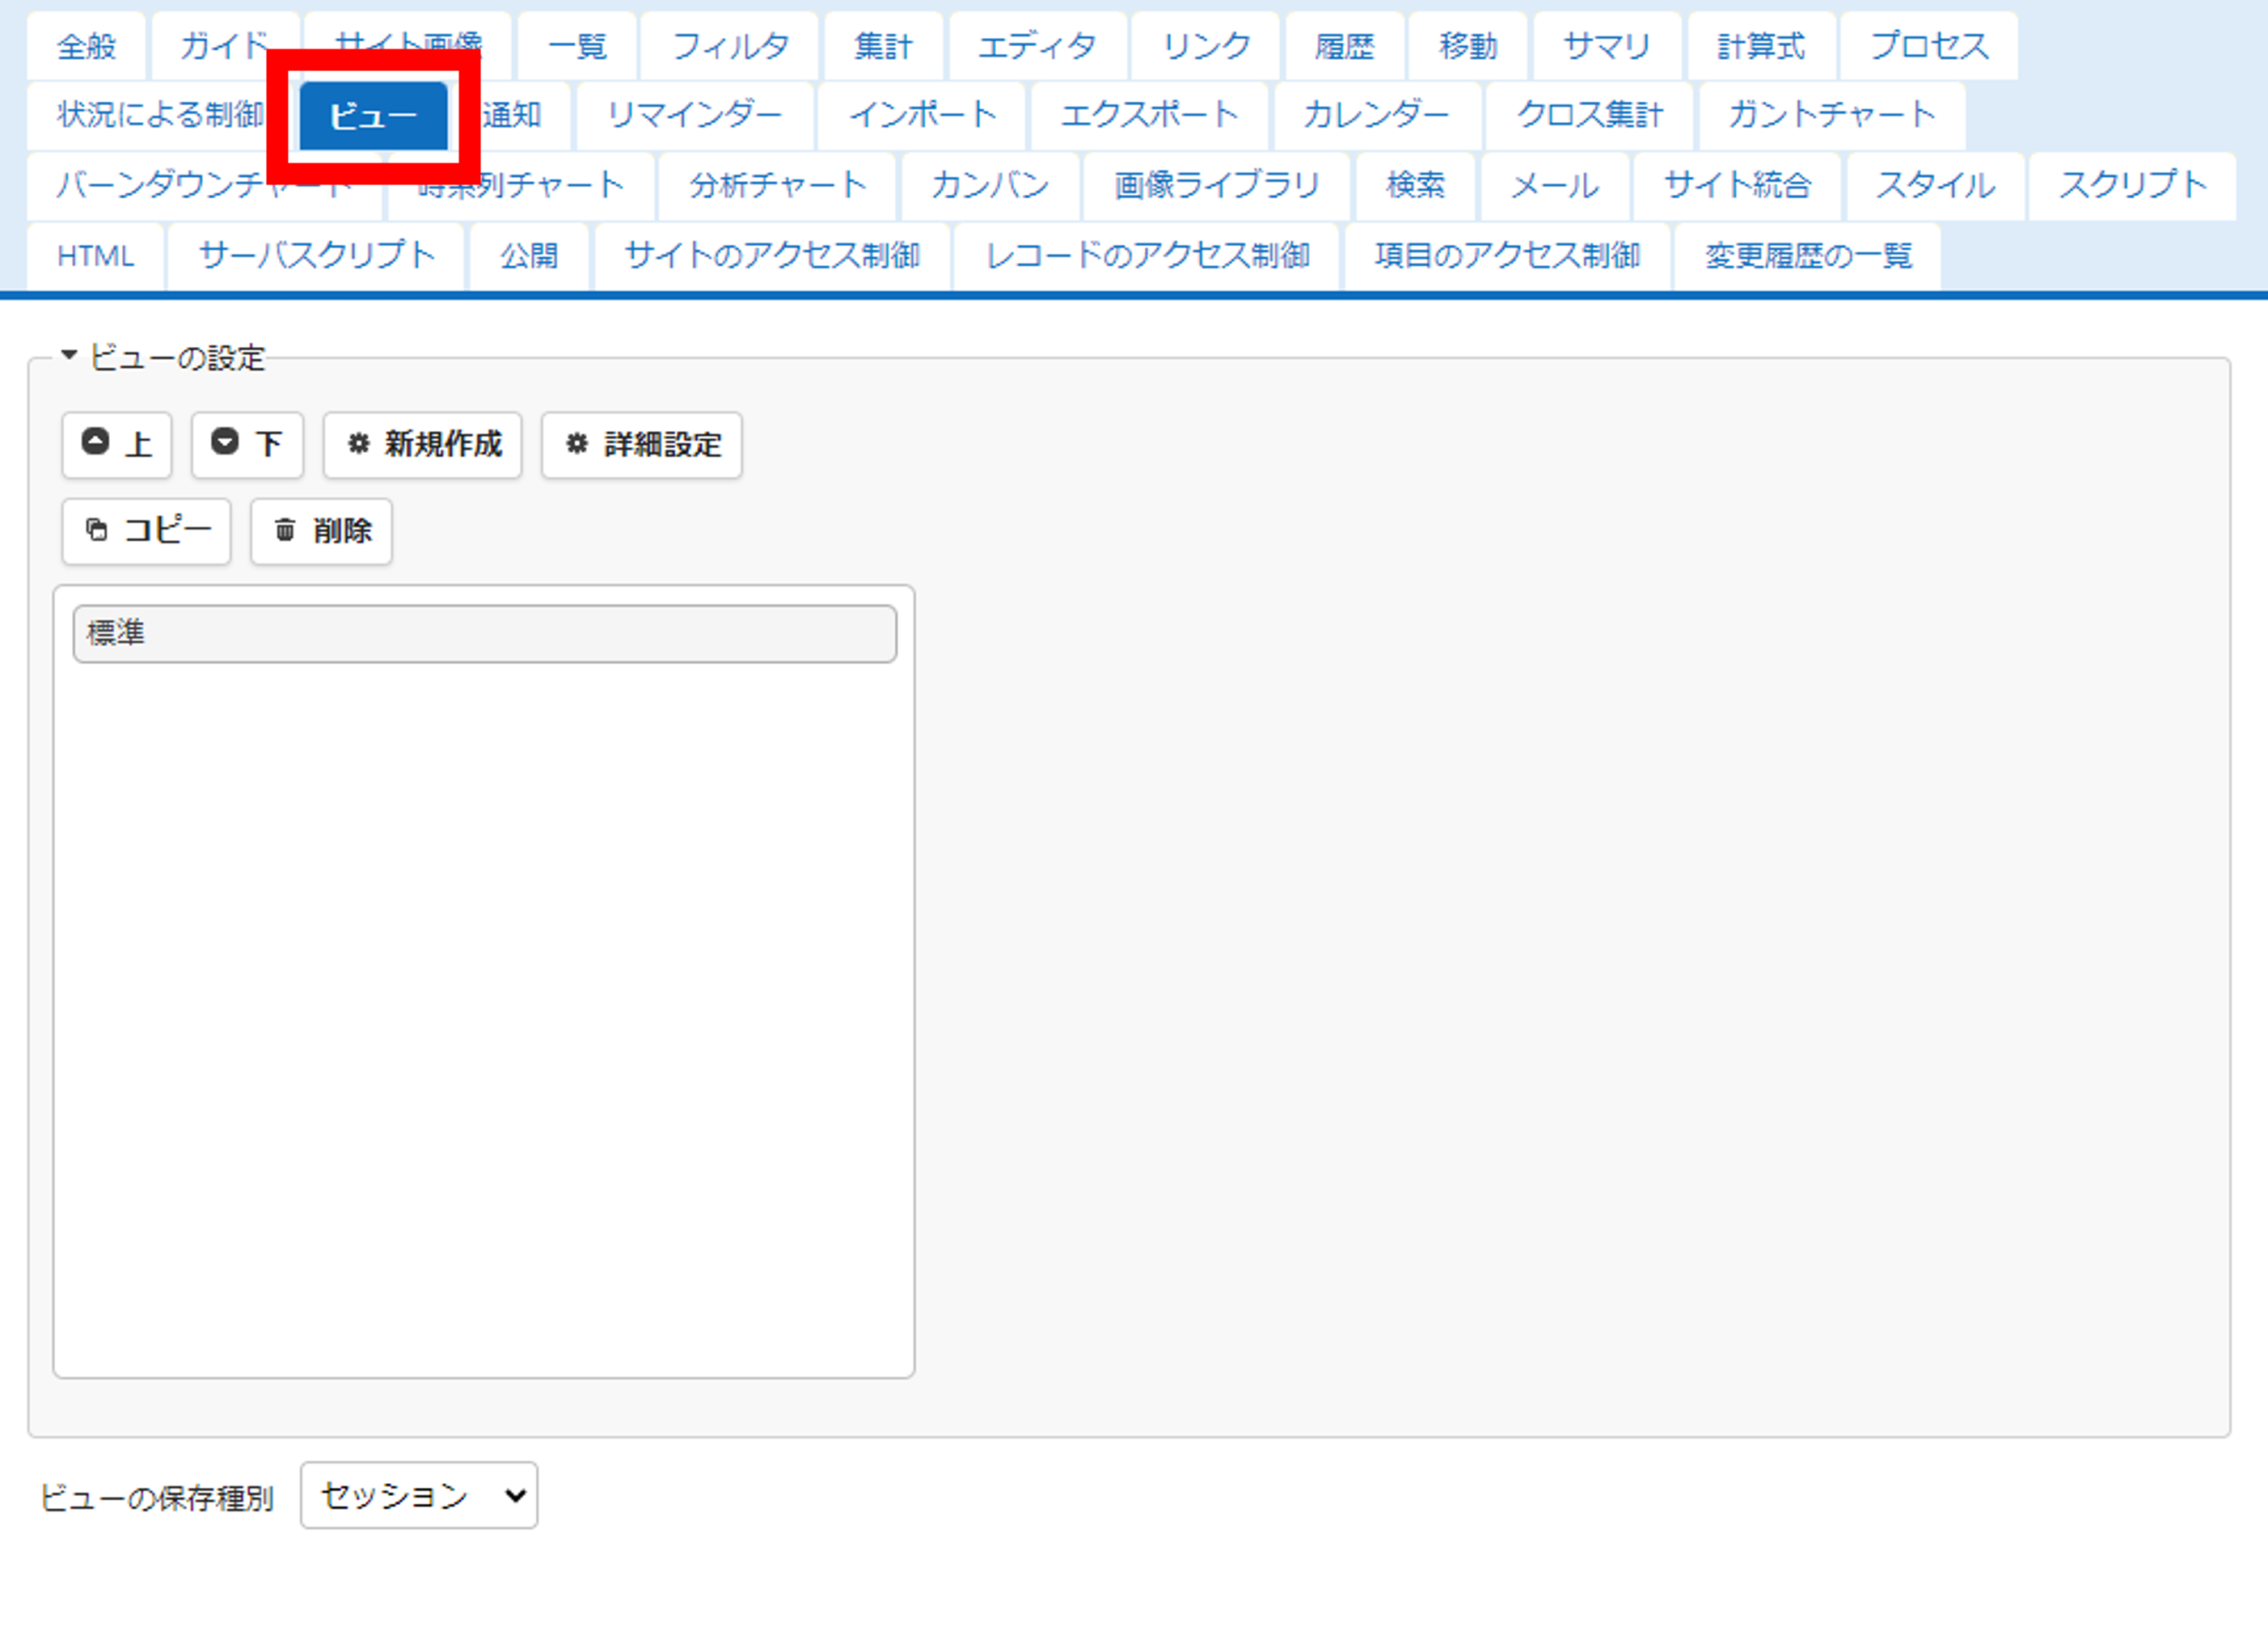Open the 計算式 tab
Image resolution: width=2268 pixels, height=1627 pixels.
(x=1762, y=46)
